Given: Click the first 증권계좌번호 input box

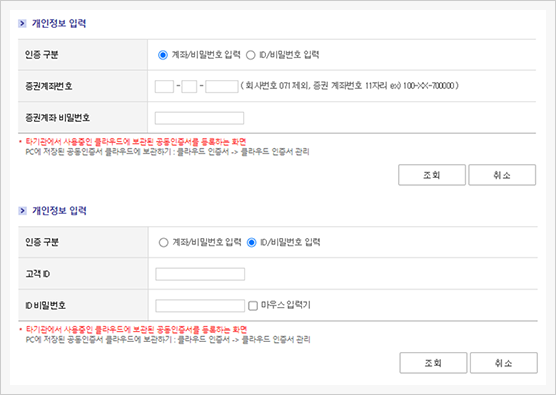Looking at the screenshot, I should click(x=164, y=87).
